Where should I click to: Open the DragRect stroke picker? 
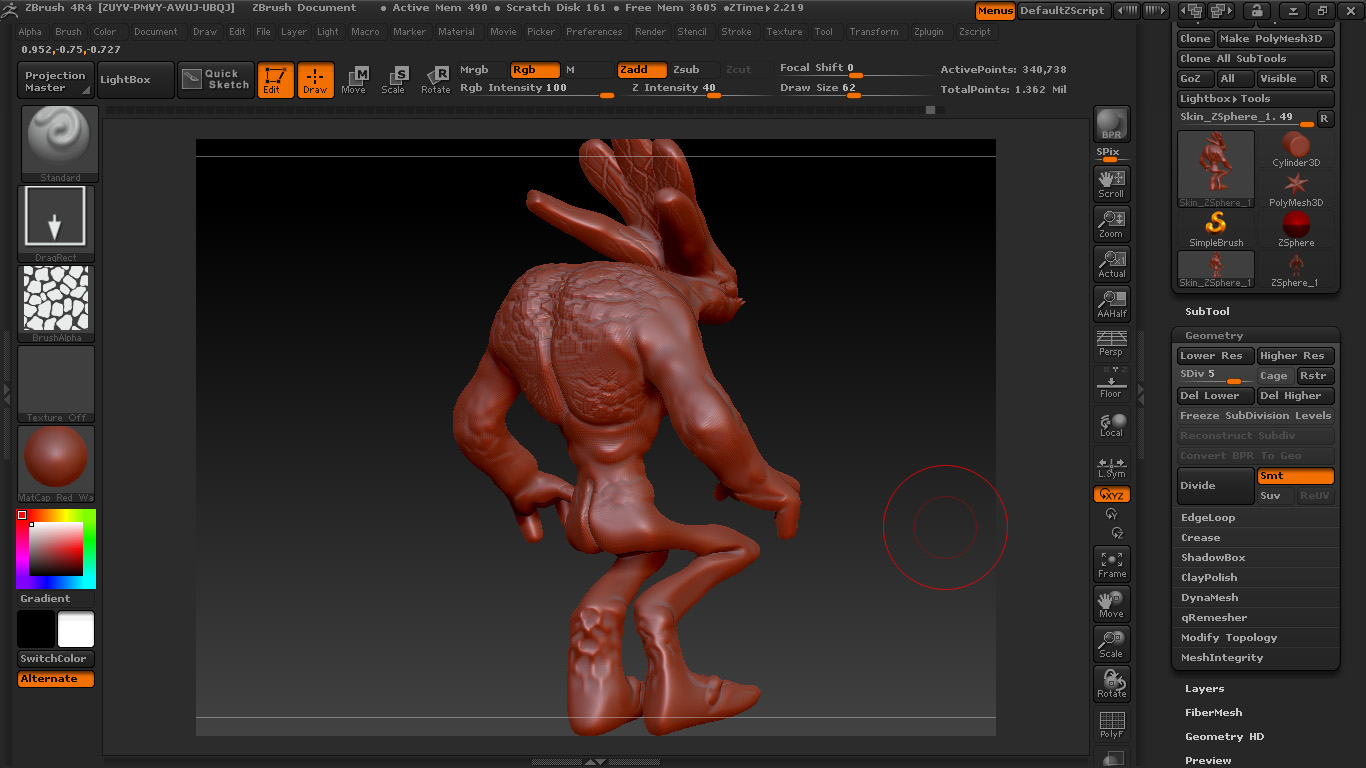tap(56, 224)
